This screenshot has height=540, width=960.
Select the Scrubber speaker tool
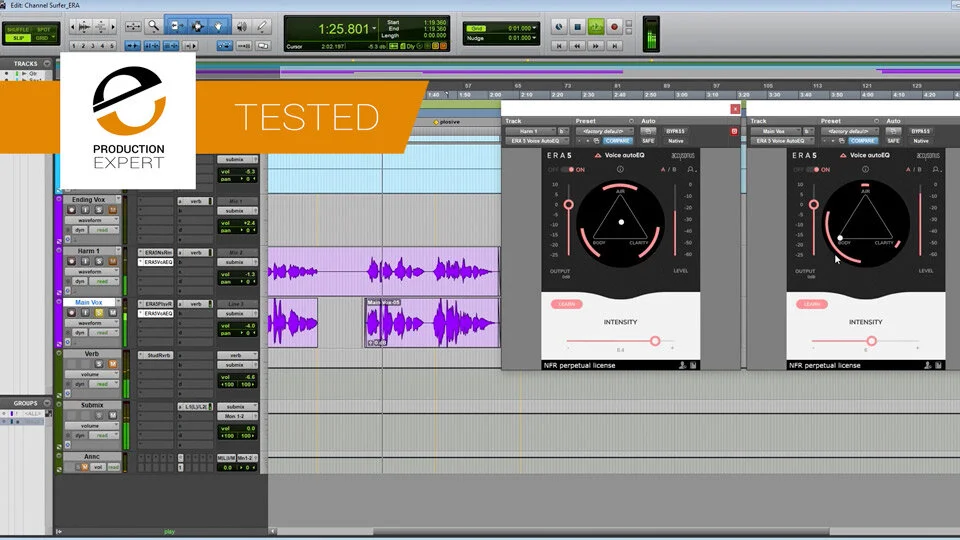pyautogui.click(x=242, y=26)
